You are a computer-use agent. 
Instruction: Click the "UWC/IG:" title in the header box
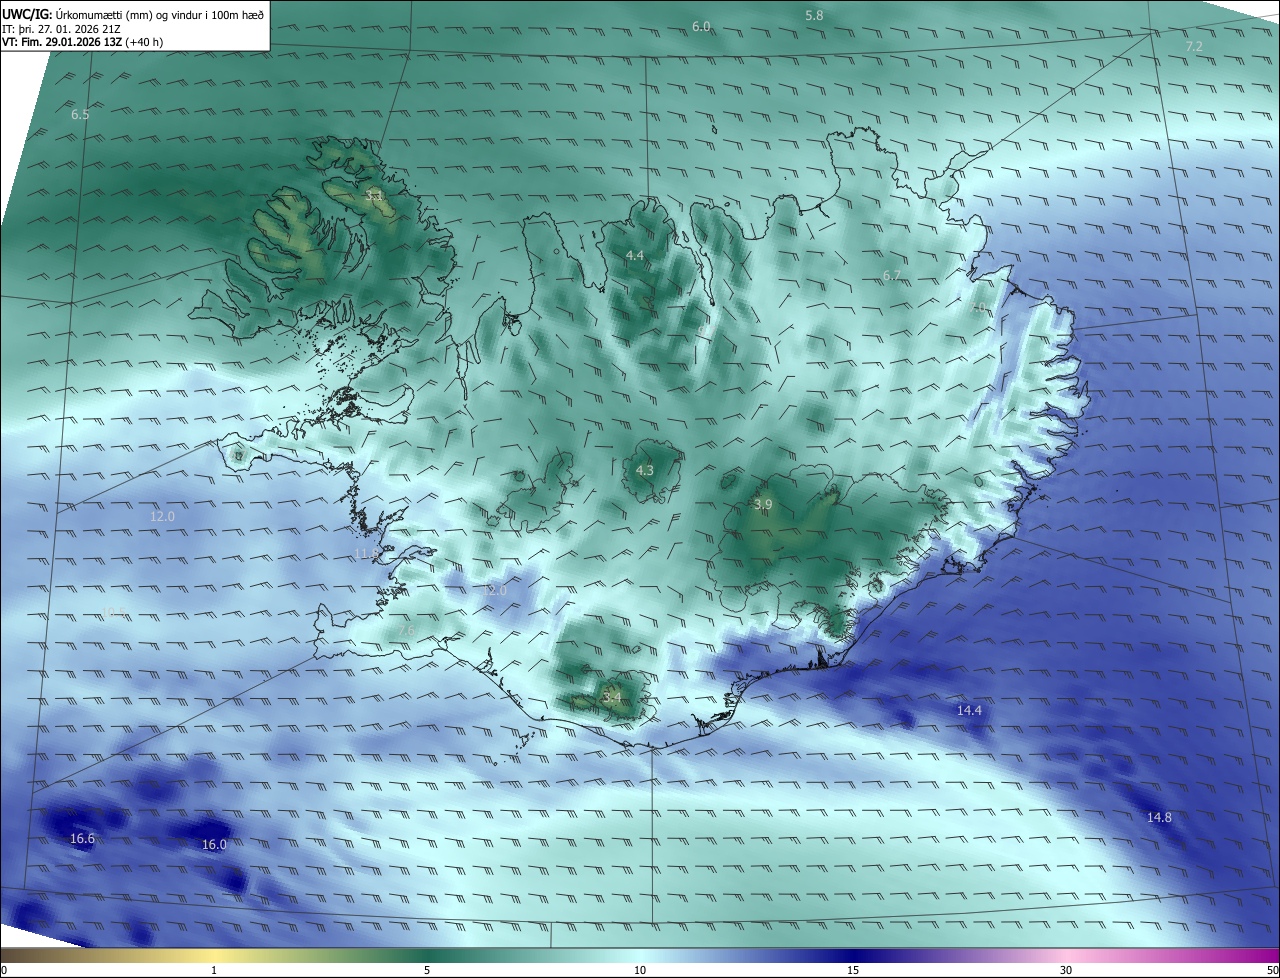[25, 13]
